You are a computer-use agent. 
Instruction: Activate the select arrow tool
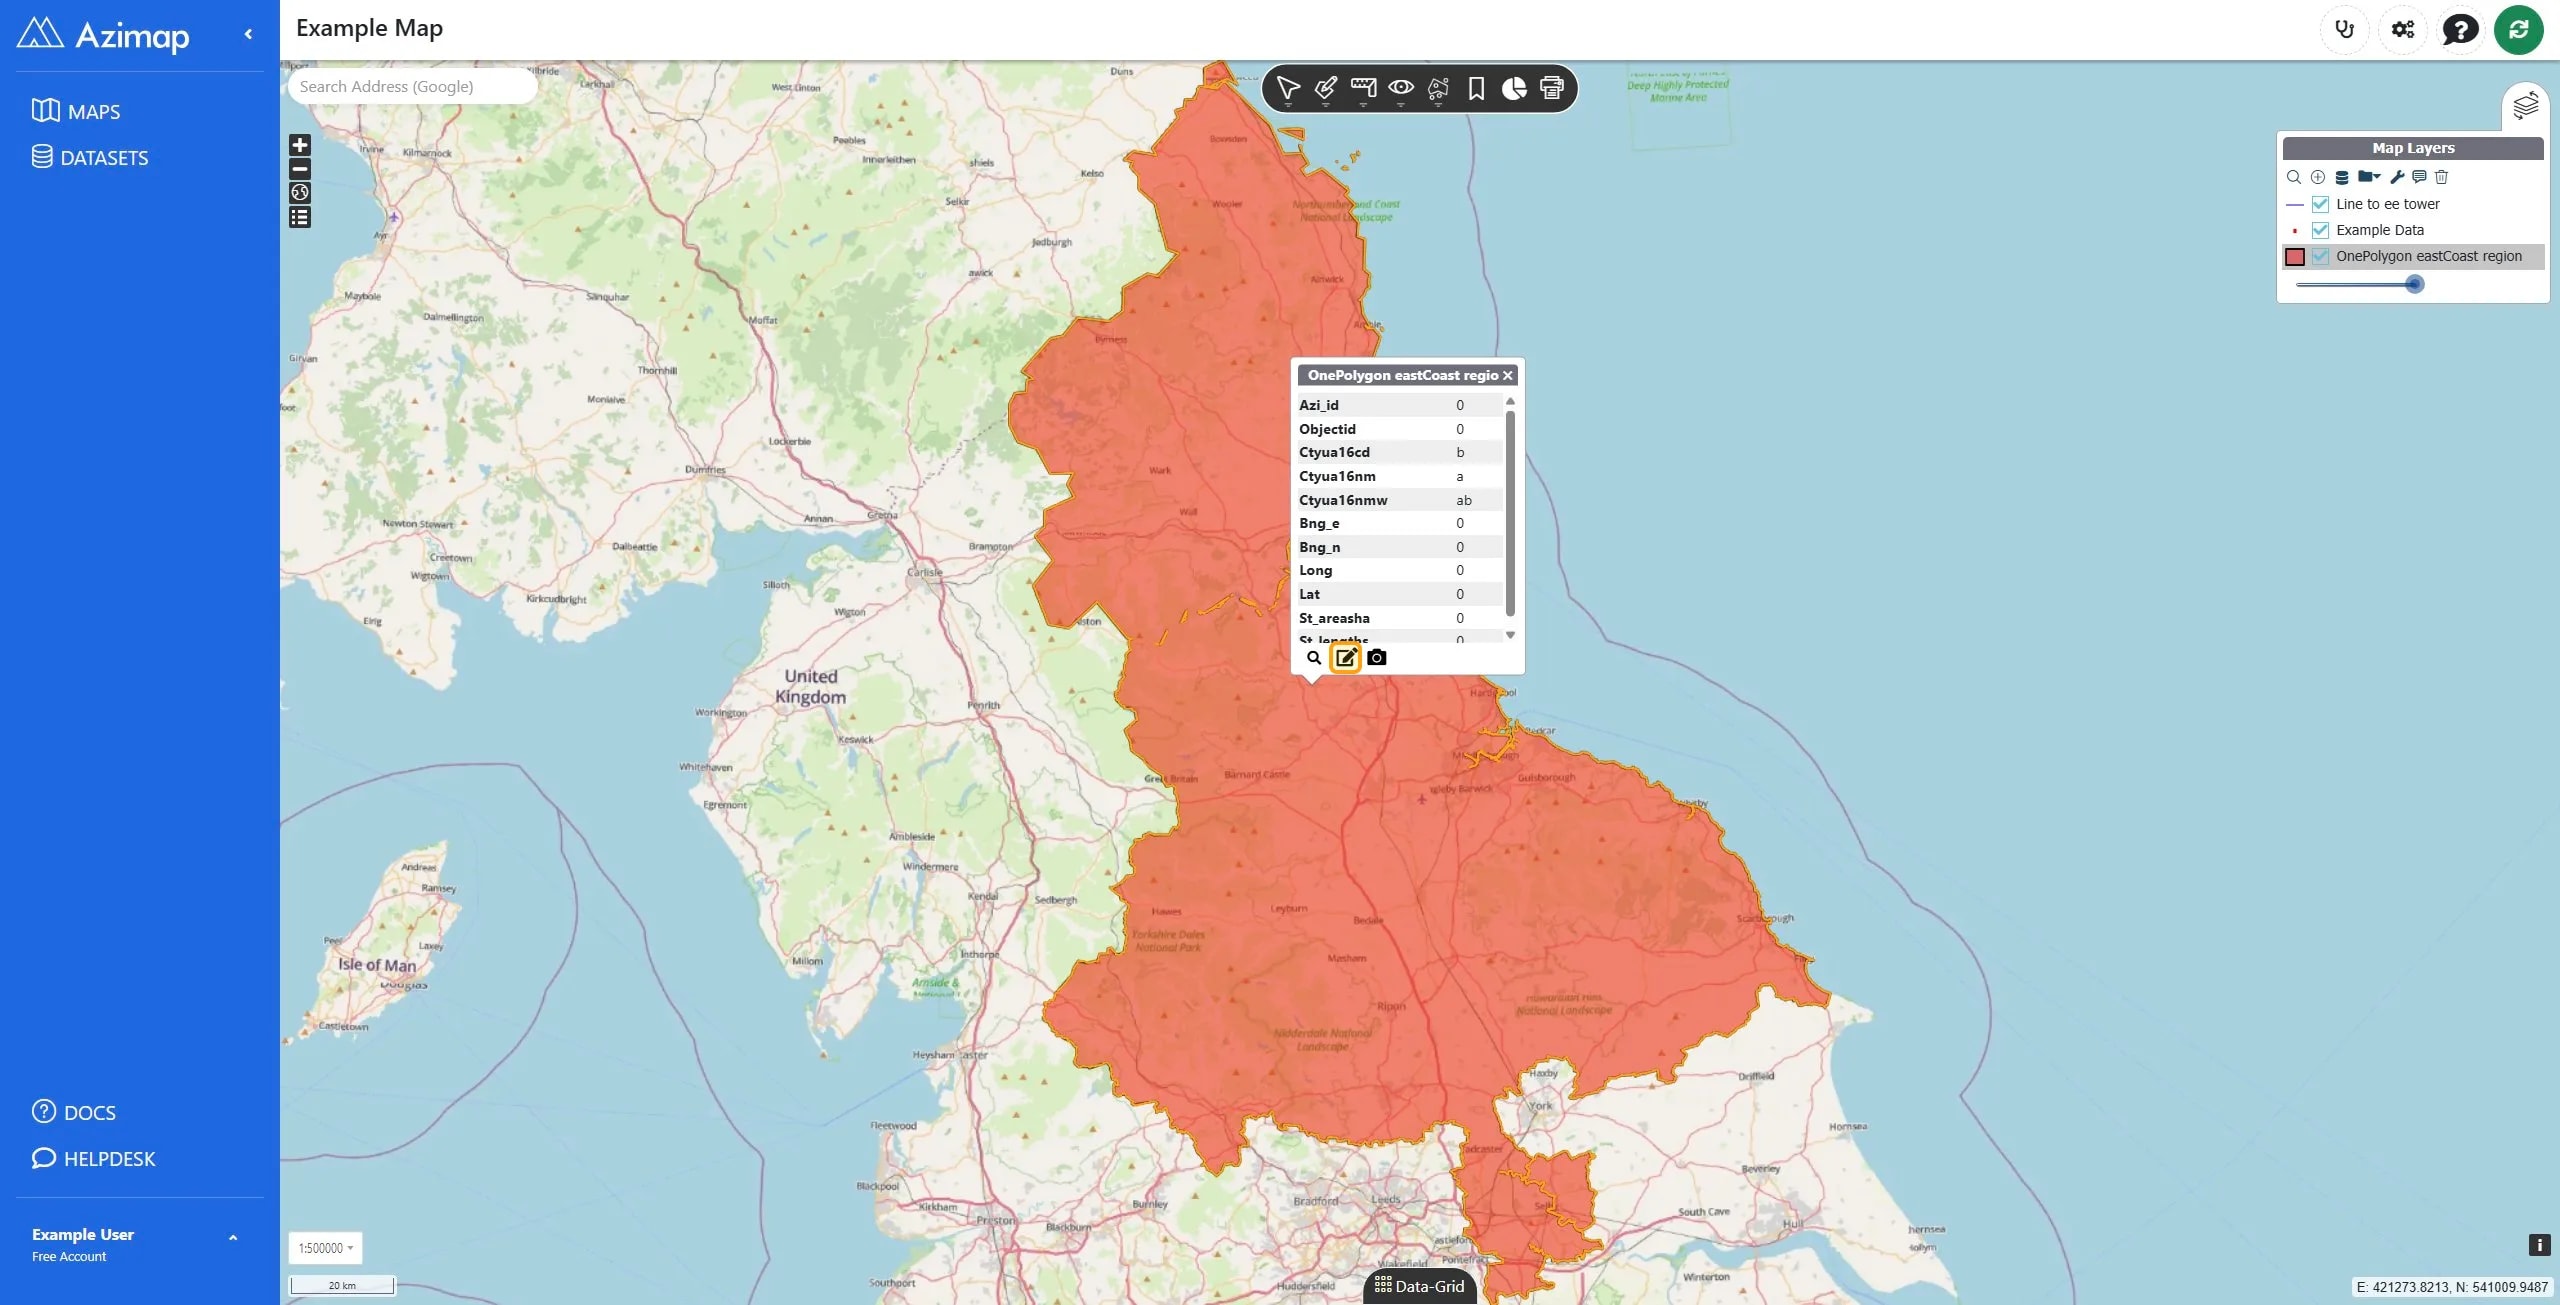1288,88
